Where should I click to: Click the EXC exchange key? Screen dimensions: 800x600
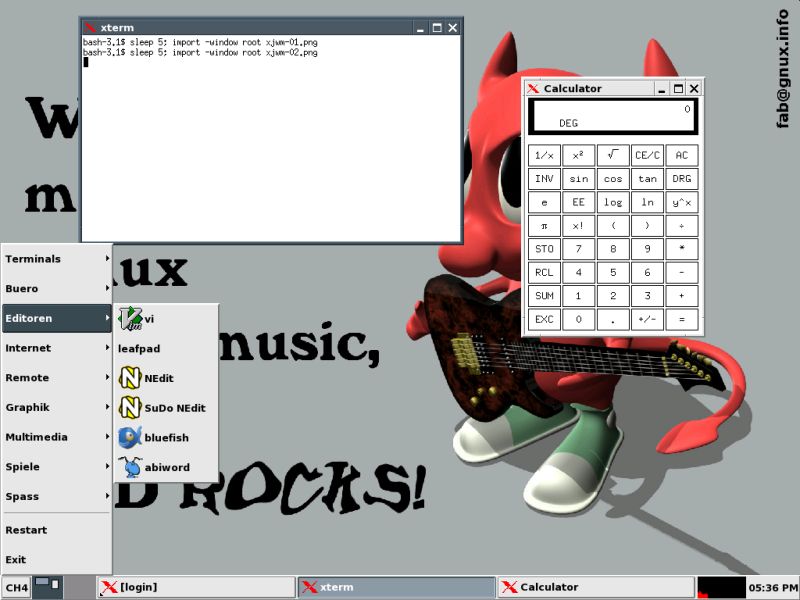click(544, 319)
